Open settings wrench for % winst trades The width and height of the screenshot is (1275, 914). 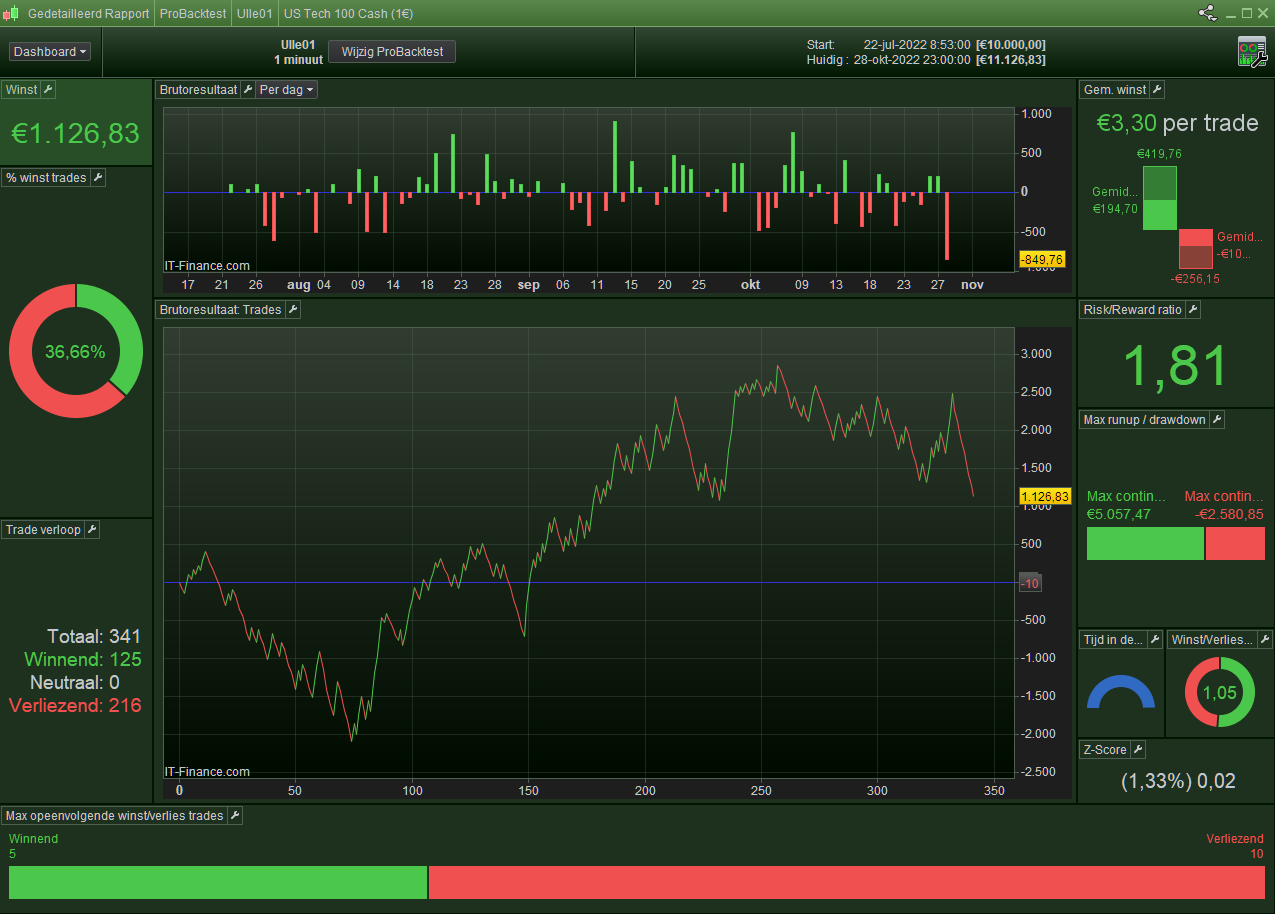coord(98,178)
